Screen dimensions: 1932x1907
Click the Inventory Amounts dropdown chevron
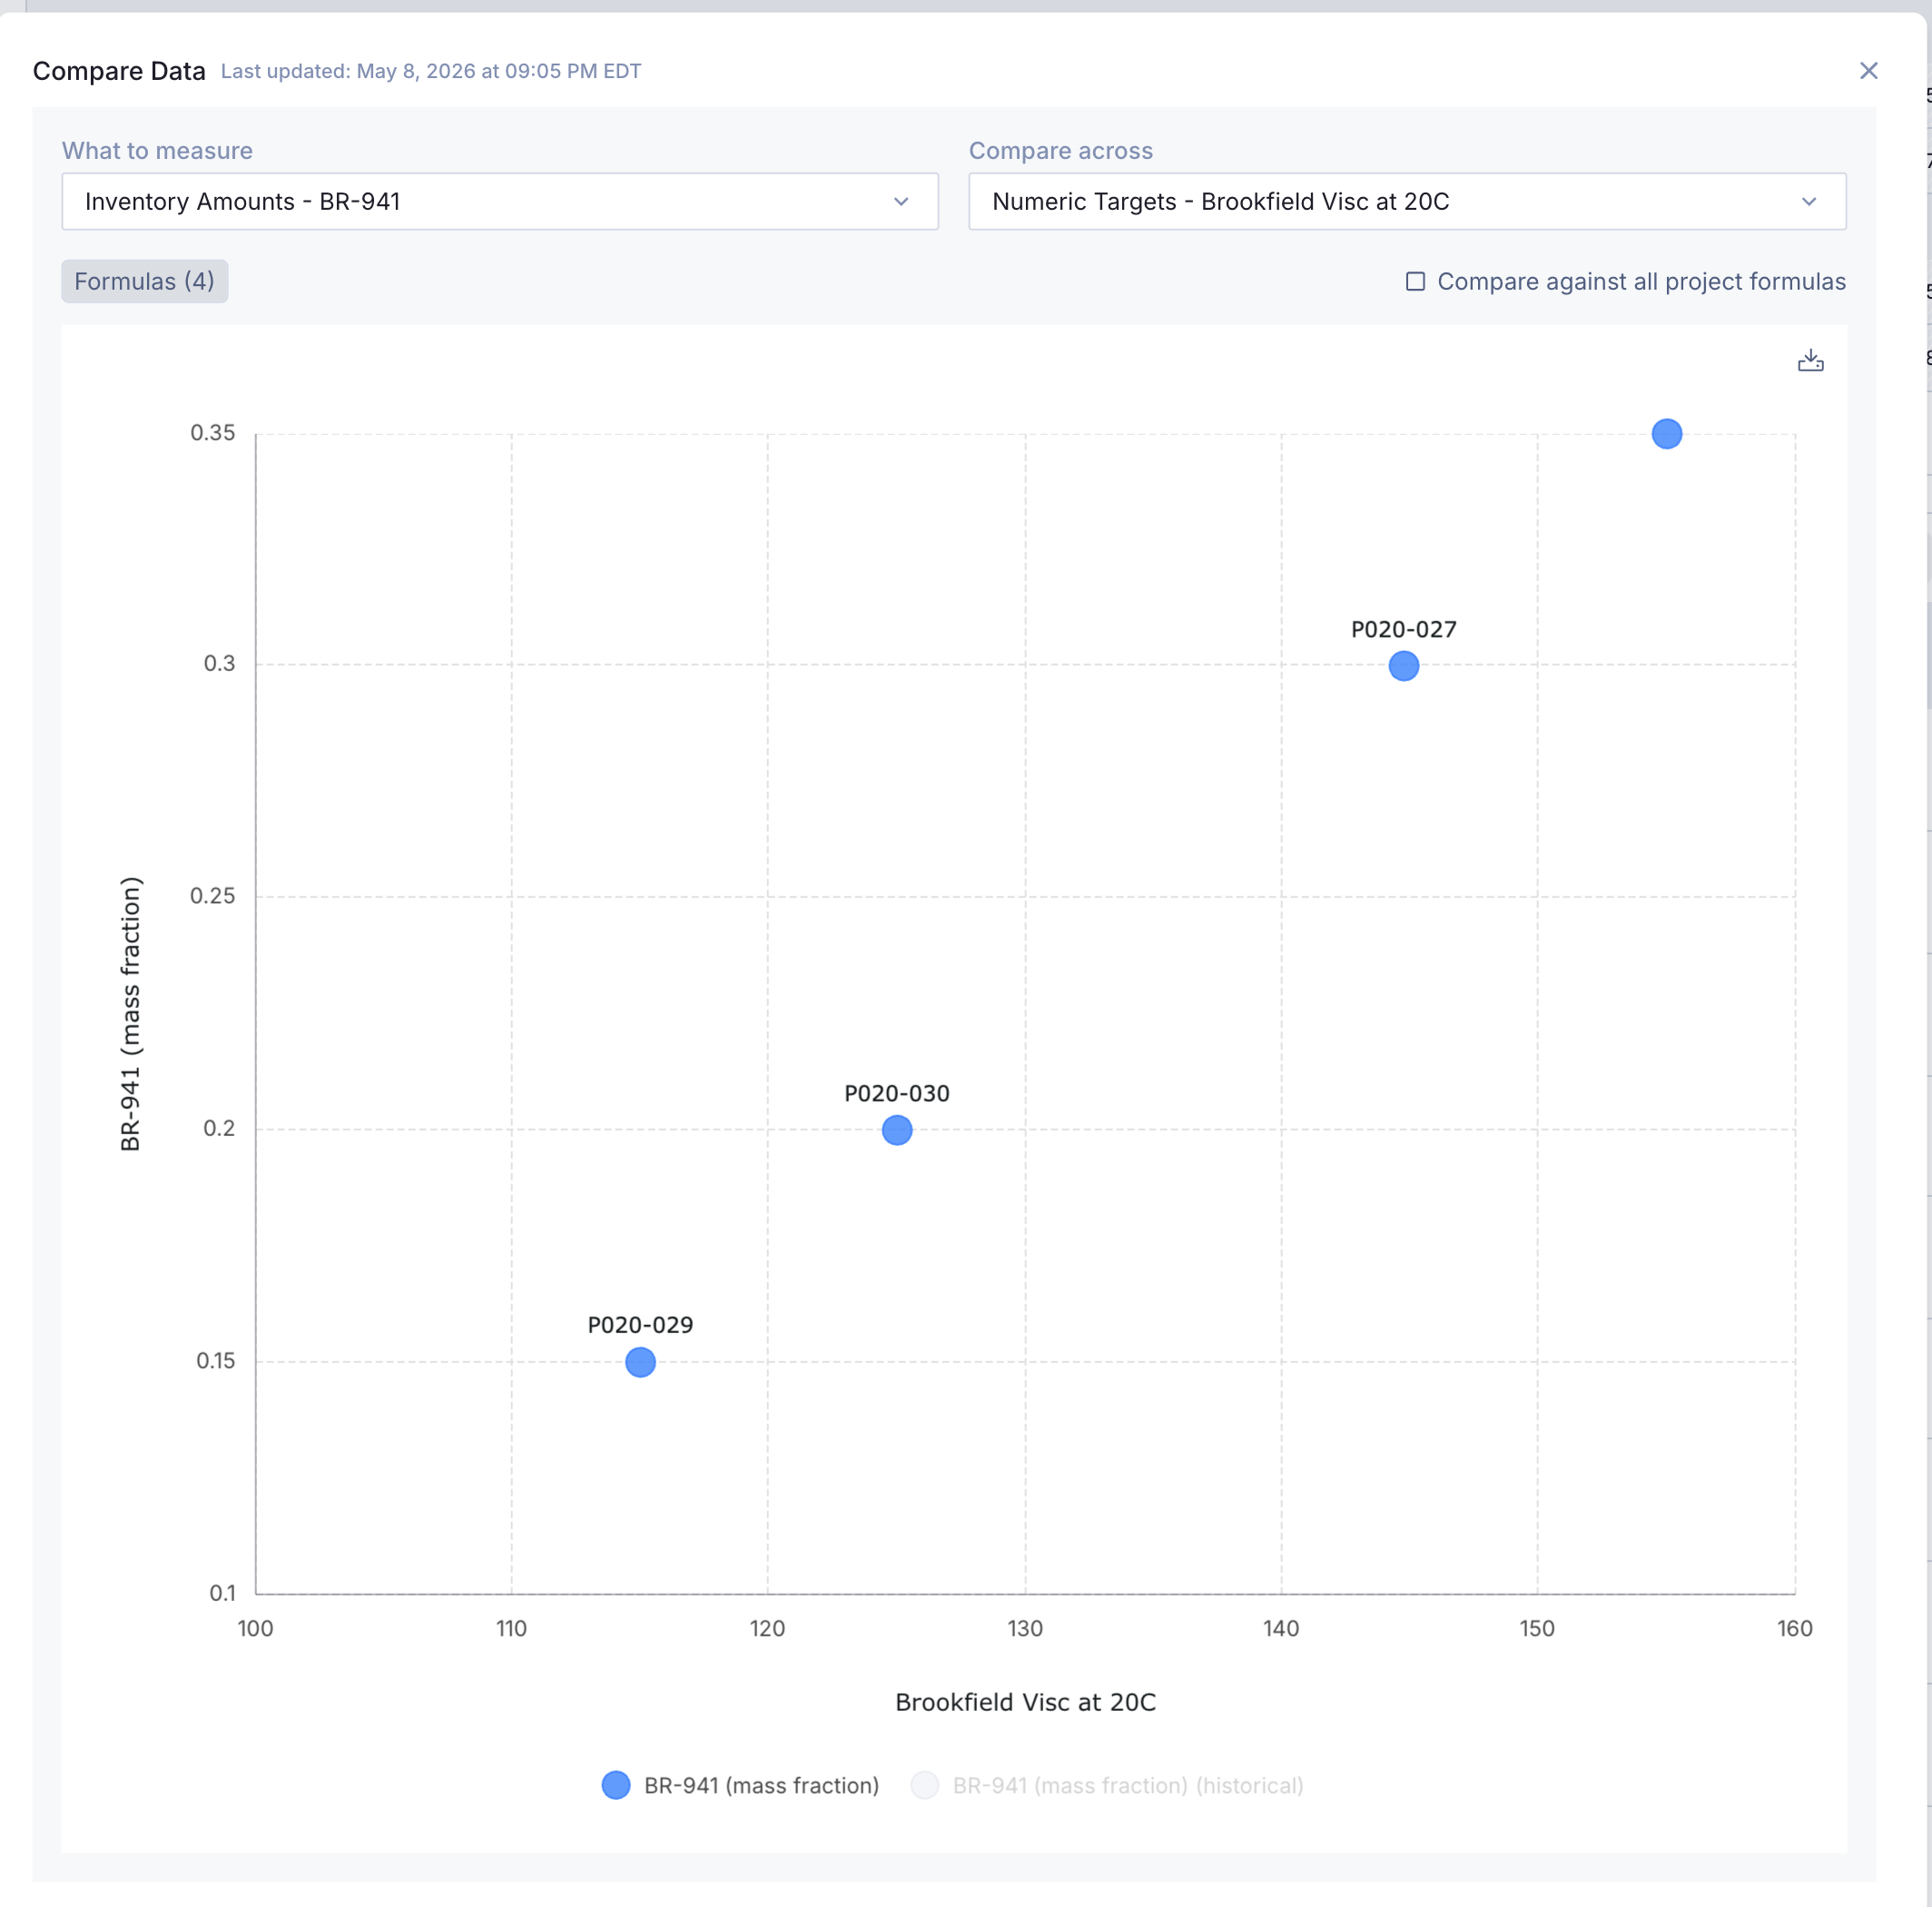pos(901,202)
